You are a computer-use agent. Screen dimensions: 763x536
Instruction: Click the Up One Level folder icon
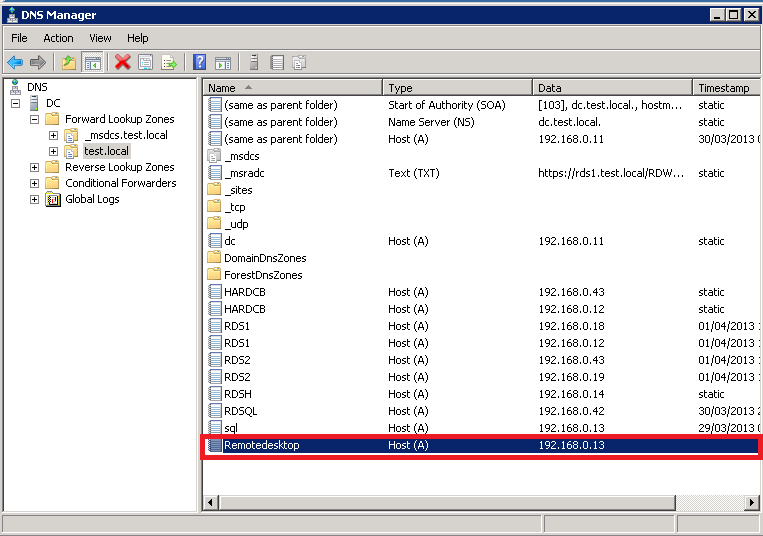pyautogui.click(x=69, y=63)
